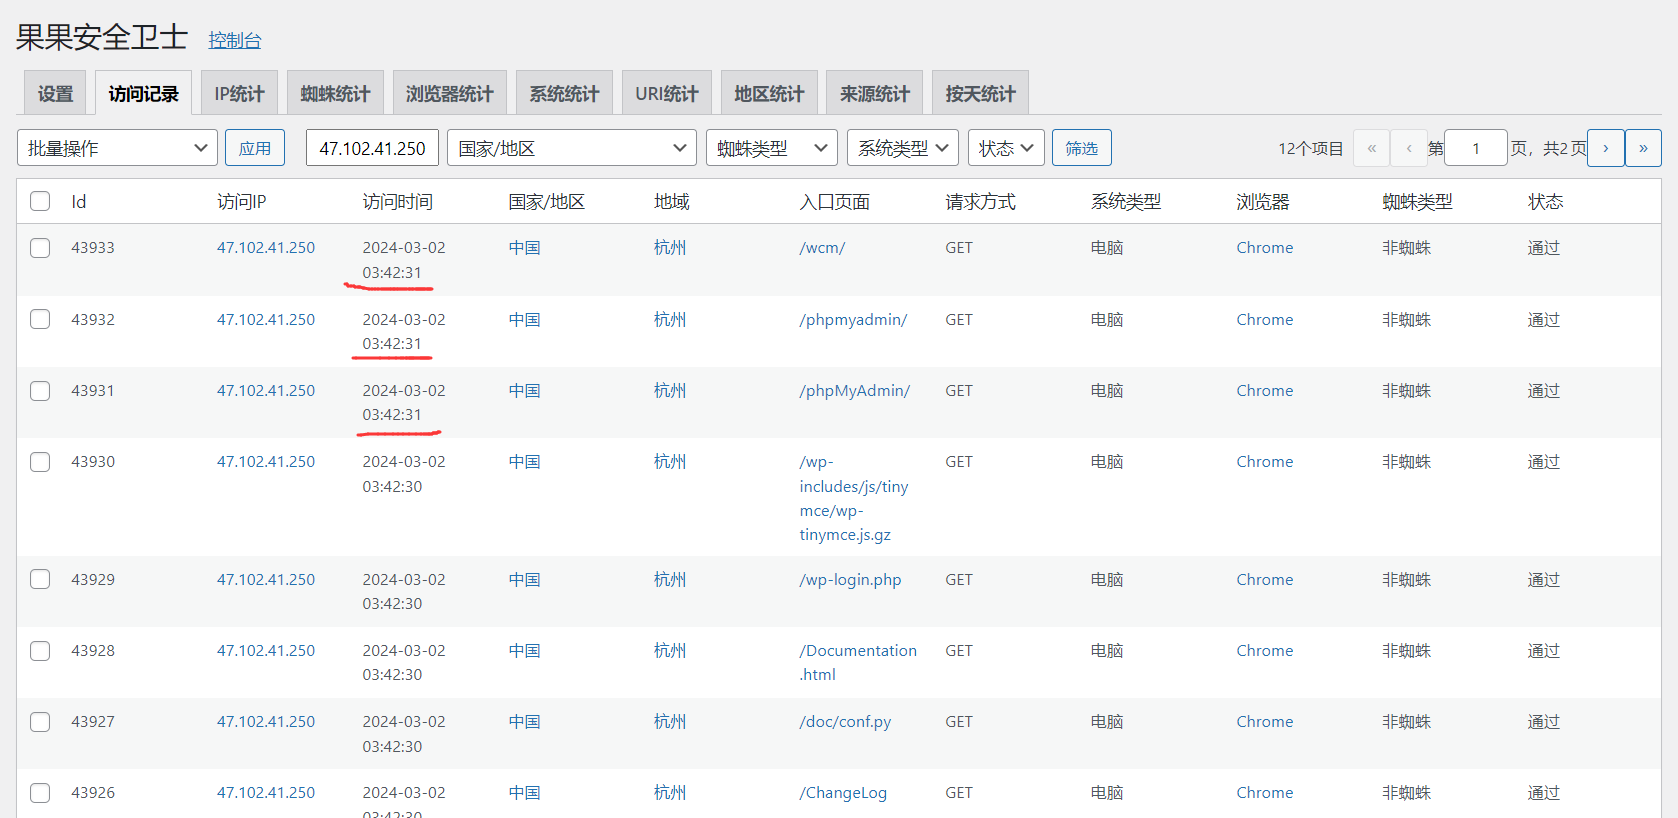Go to next page arrow
The image size is (1678, 818).
1605,148
